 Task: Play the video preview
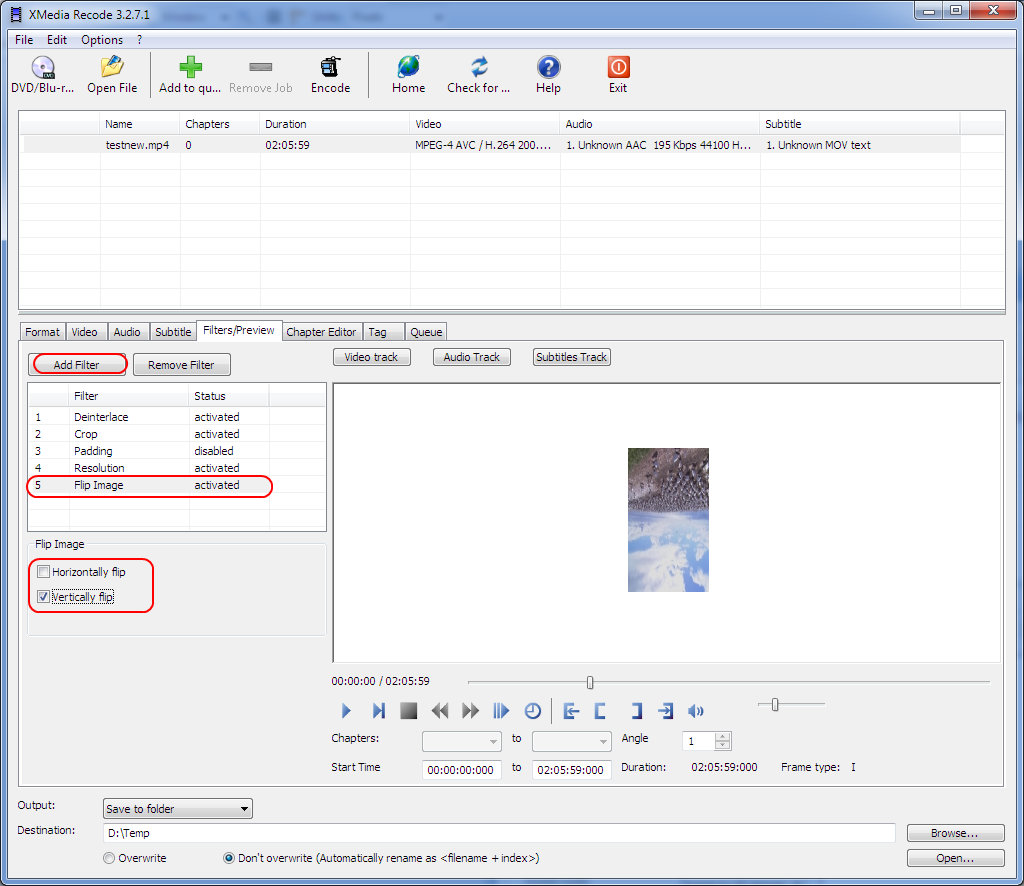[x=347, y=711]
